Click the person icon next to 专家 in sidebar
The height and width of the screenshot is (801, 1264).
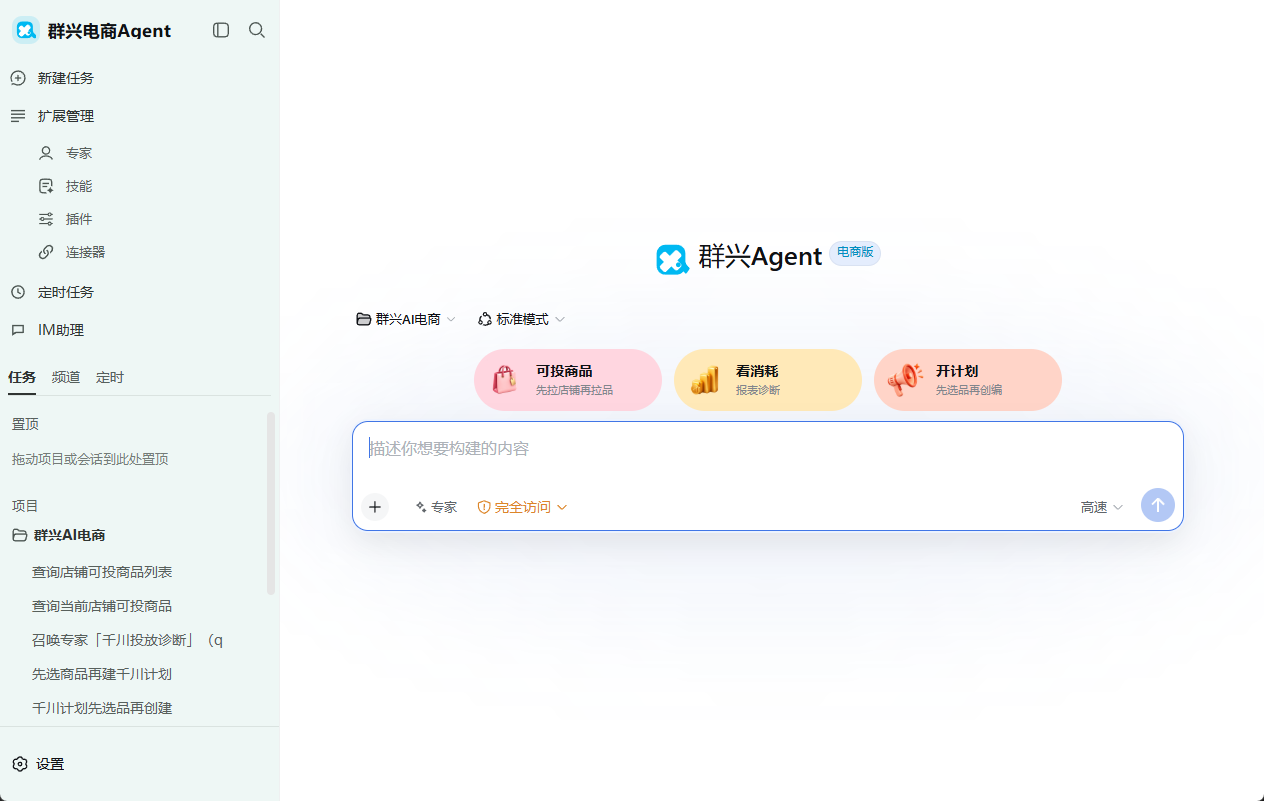(46, 153)
